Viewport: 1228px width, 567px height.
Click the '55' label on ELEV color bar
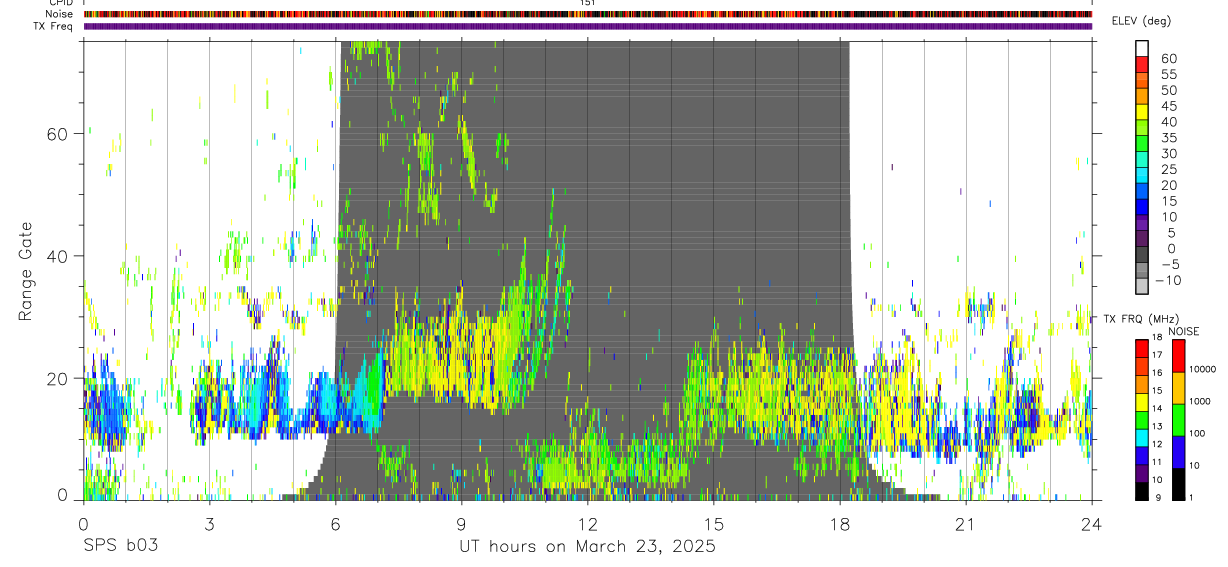click(x=1168, y=74)
